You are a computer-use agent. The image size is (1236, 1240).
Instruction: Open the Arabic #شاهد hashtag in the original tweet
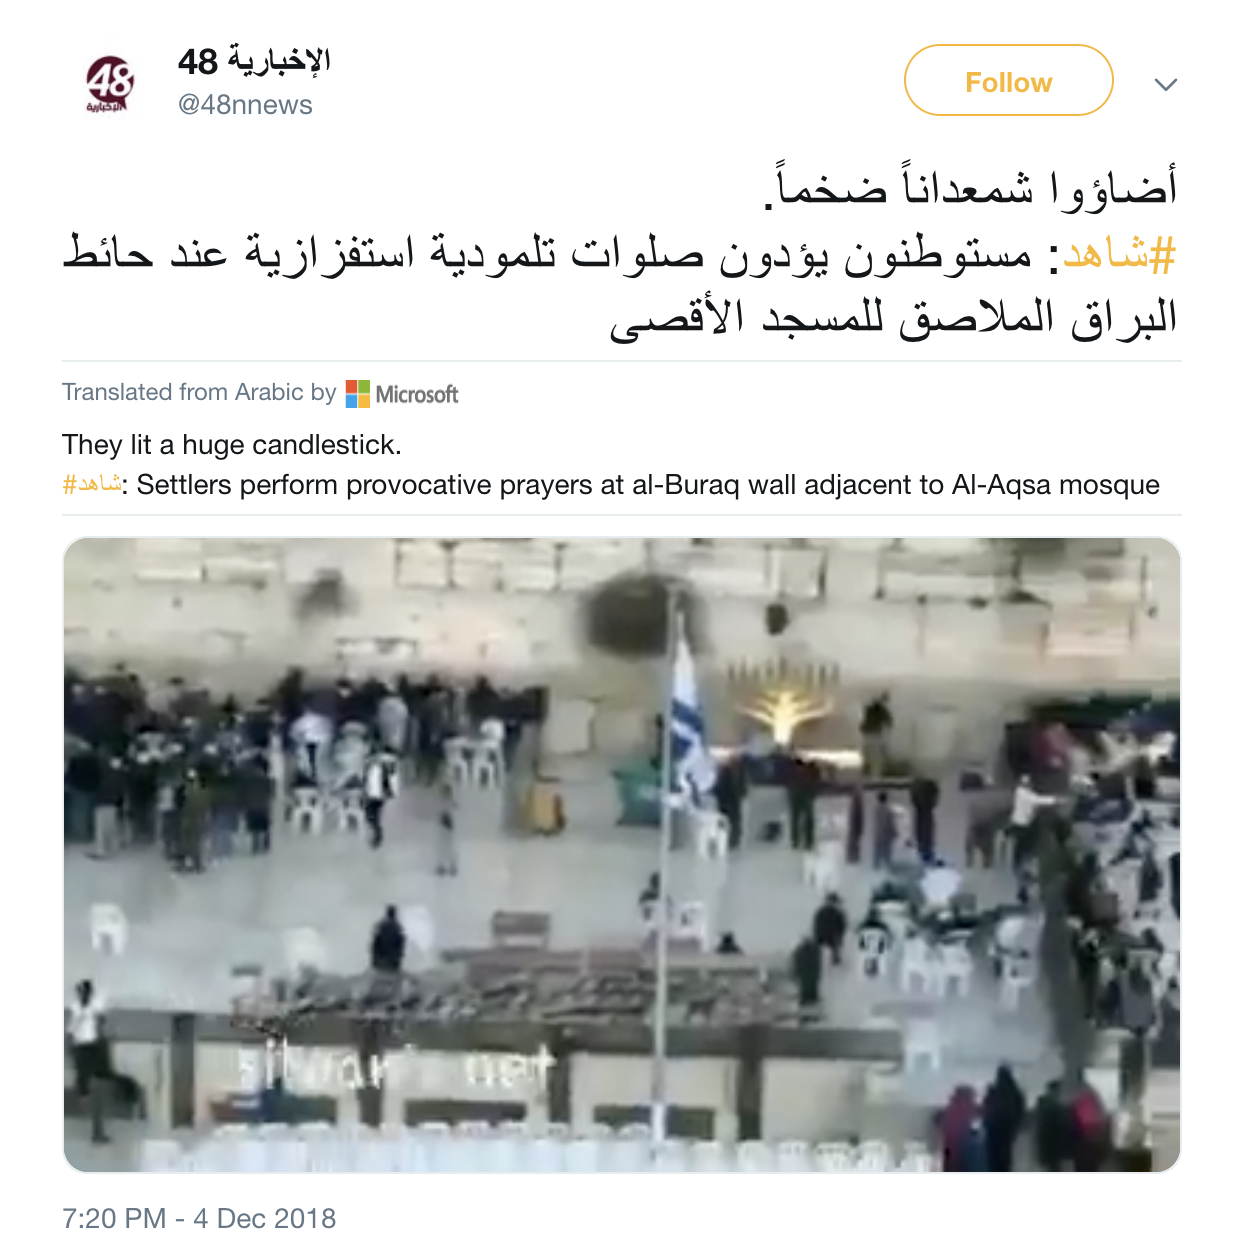click(1119, 255)
